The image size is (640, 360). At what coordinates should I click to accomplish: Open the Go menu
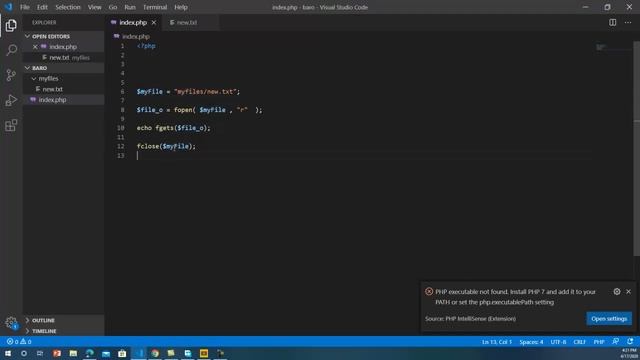(x=113, y=7)
